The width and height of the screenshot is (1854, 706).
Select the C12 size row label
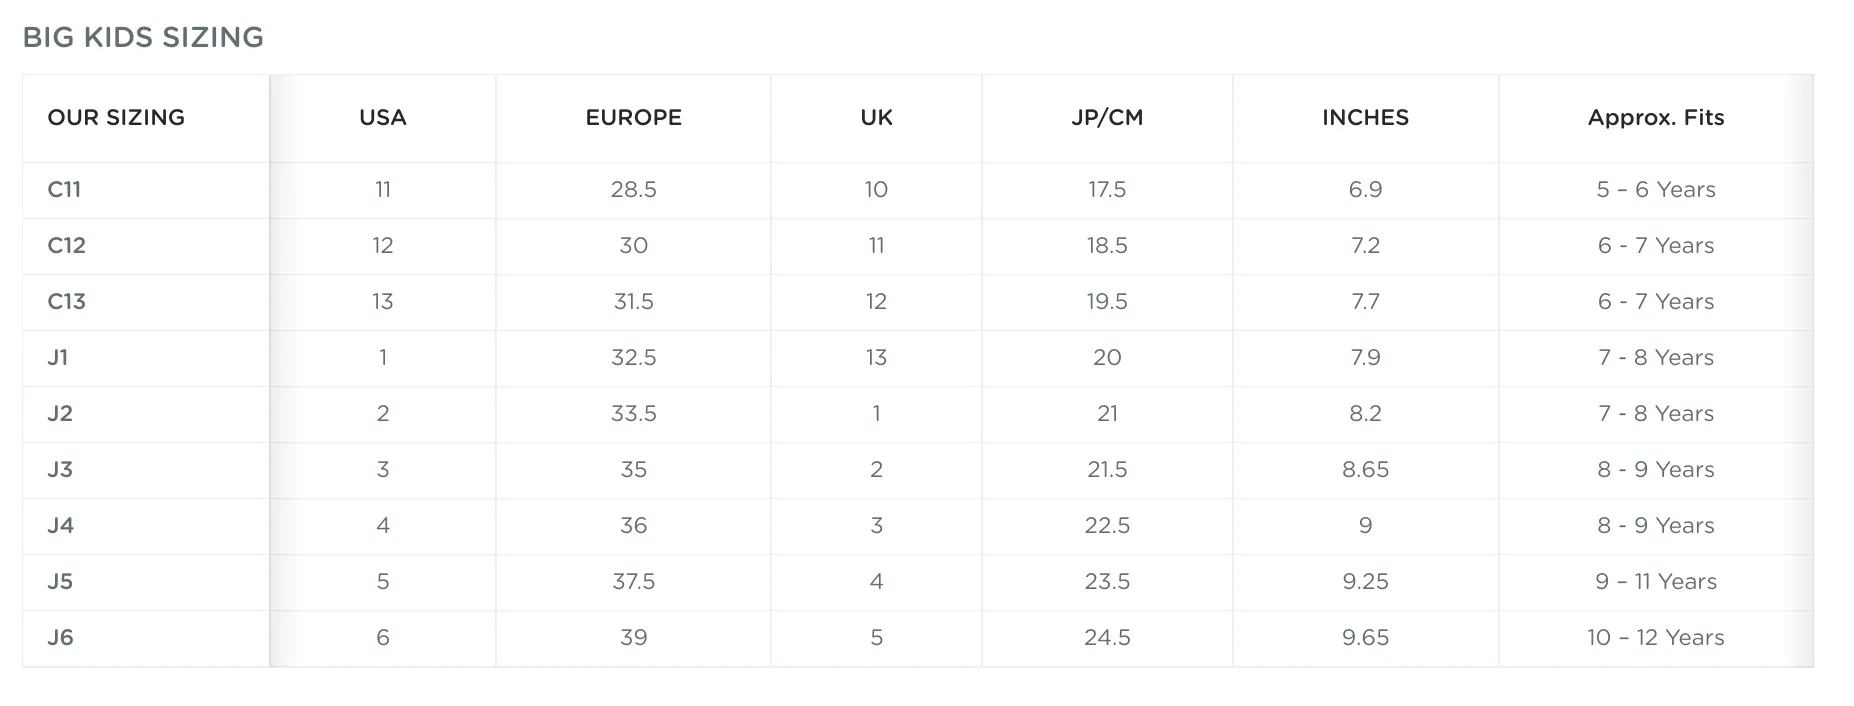click(67, 245)
